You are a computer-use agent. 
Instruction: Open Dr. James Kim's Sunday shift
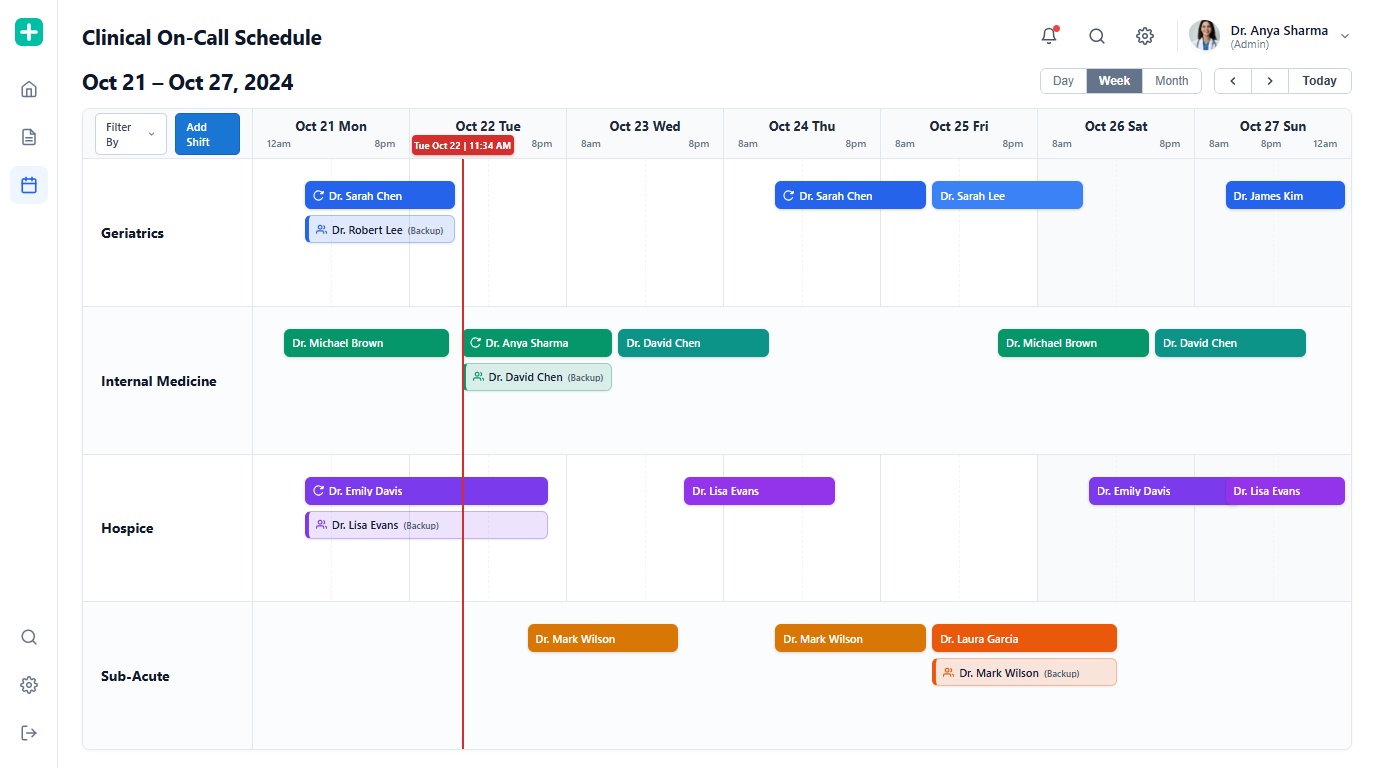tap(1285, 195)
